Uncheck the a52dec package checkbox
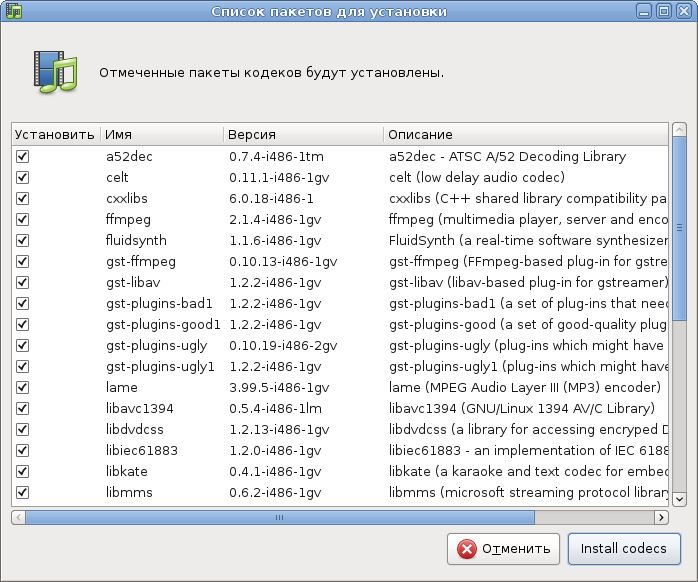The width and height of the screenshot is (698, 582). (x=22, y=156)
